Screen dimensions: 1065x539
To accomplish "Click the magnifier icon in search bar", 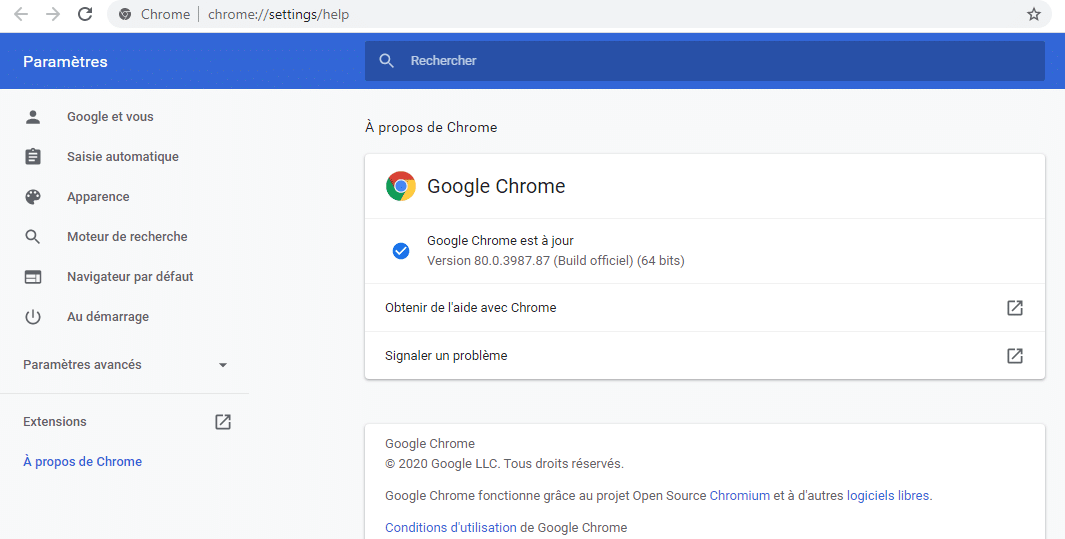I will [x=386, y=60].
